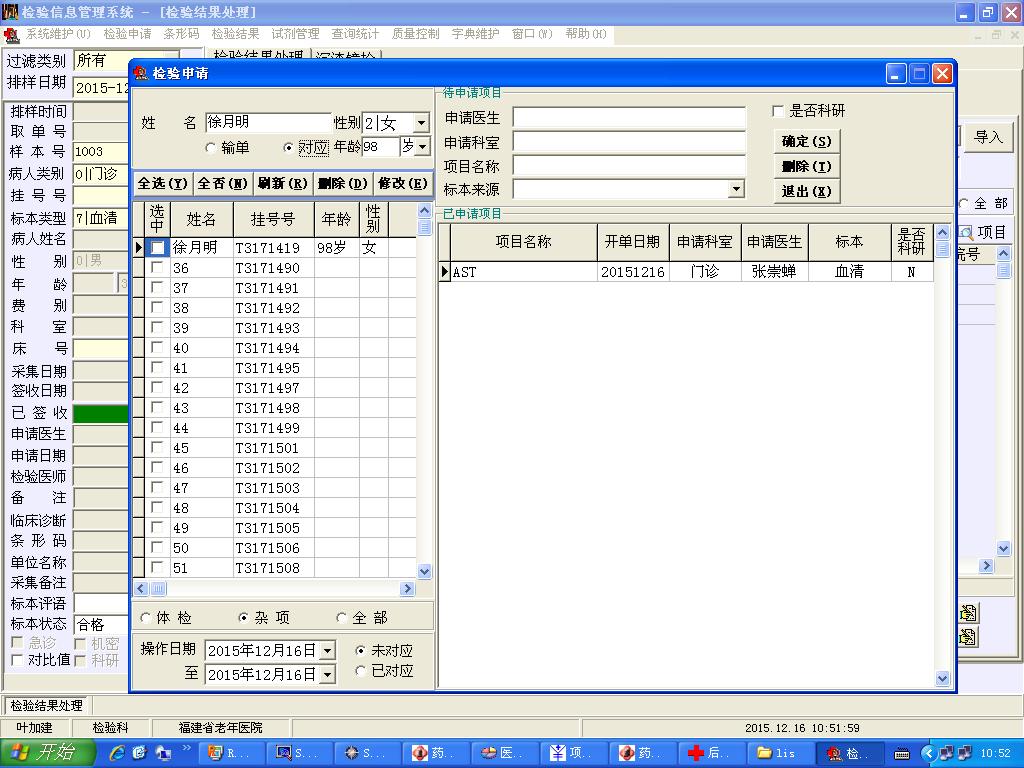This screenshot has height=768, width=1024.
Task: Open the 至 end date dropdown
Action: [x=328, y=674]
